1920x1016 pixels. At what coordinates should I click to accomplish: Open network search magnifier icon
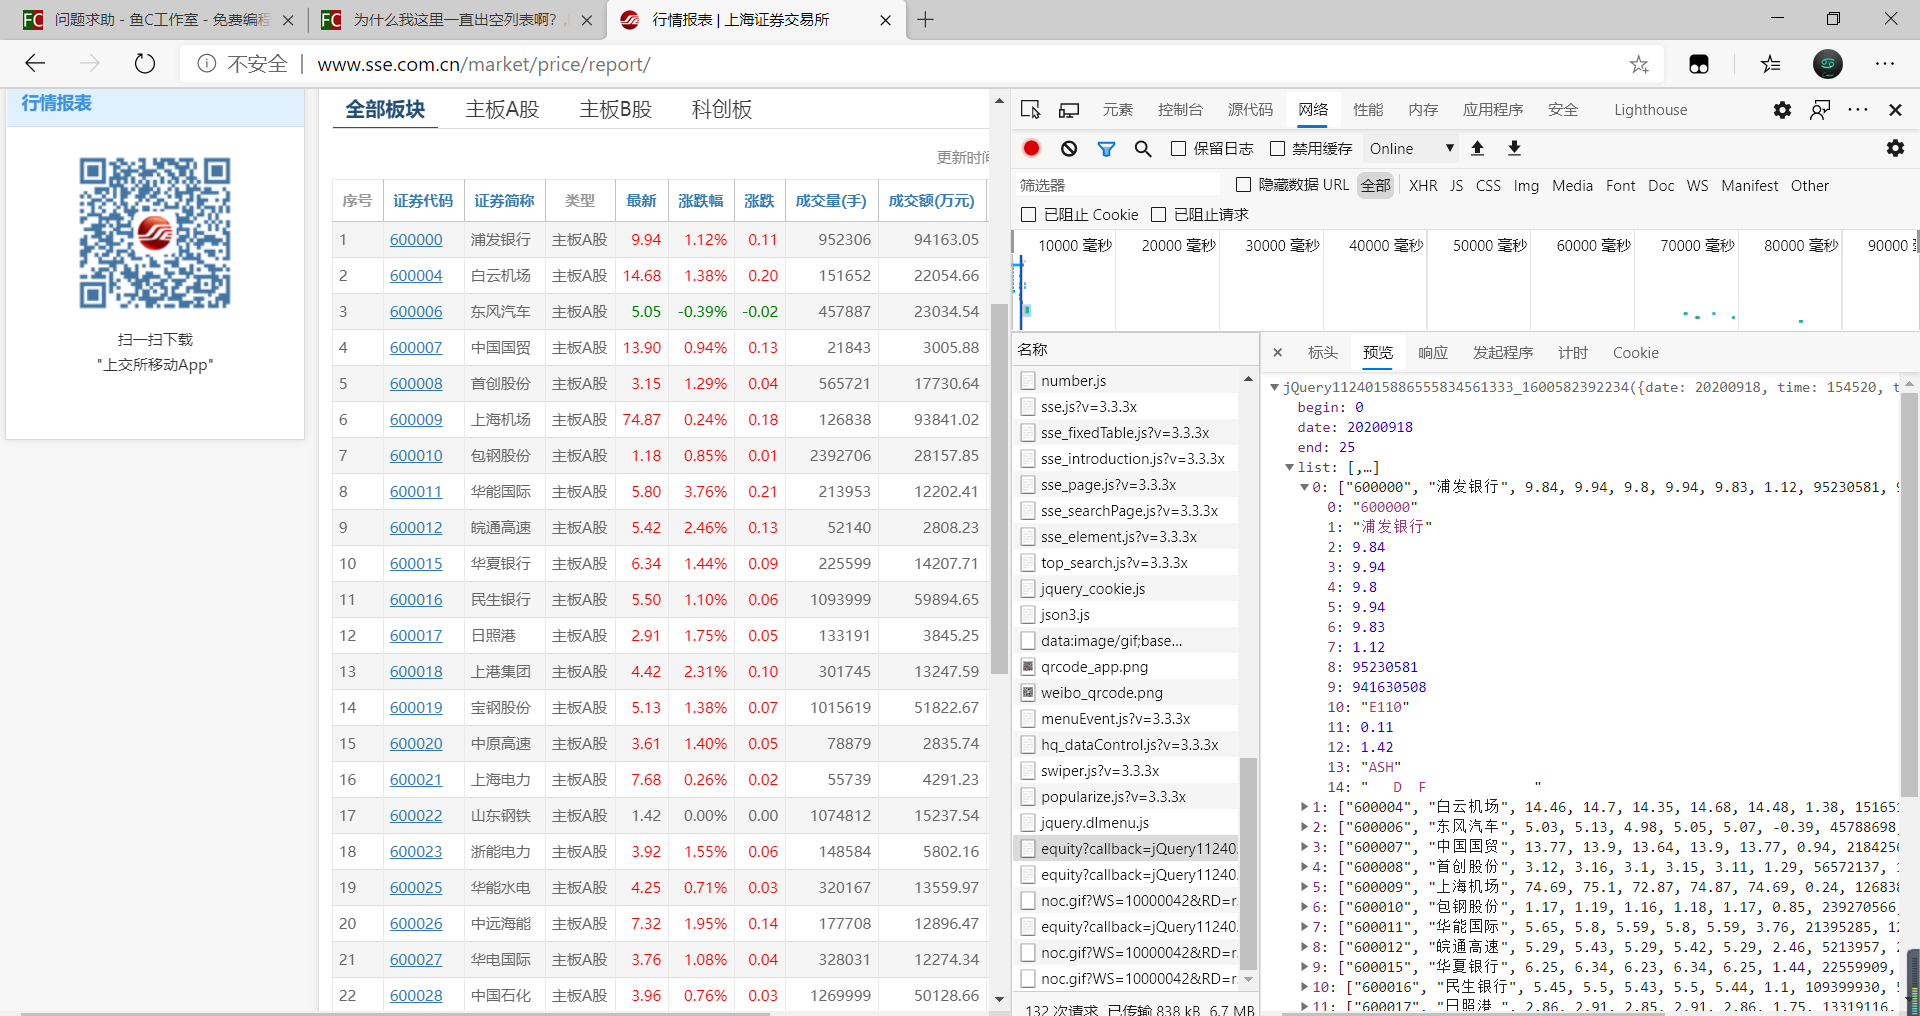pos(1143,148)
